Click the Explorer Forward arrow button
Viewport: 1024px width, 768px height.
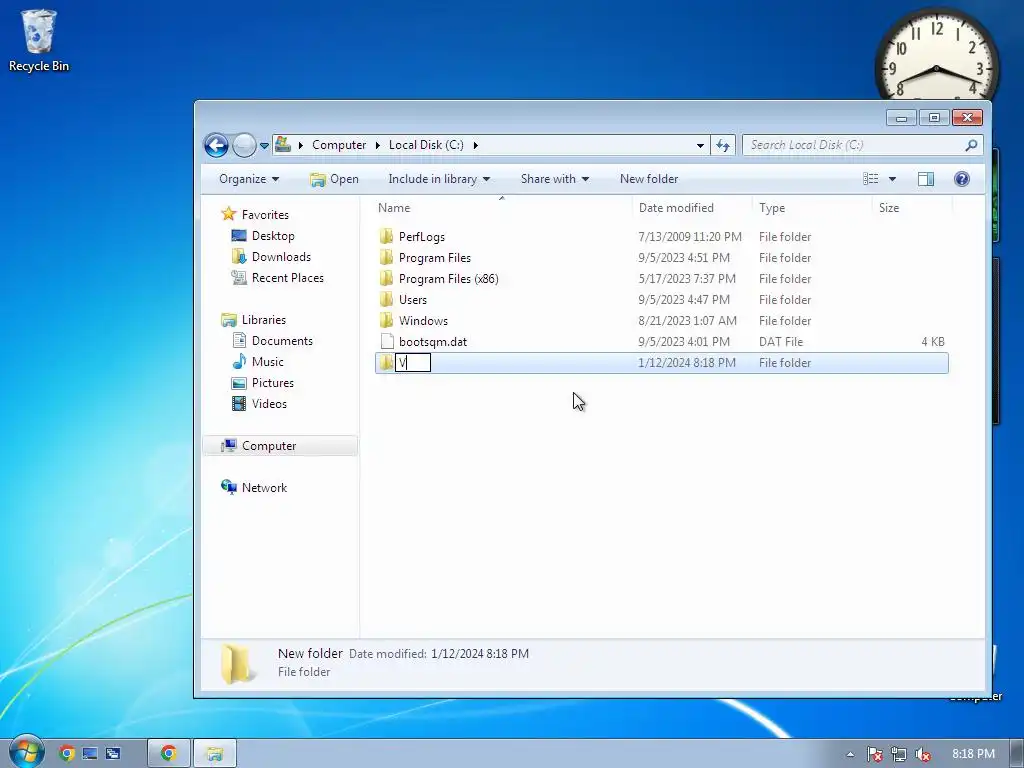244,145
